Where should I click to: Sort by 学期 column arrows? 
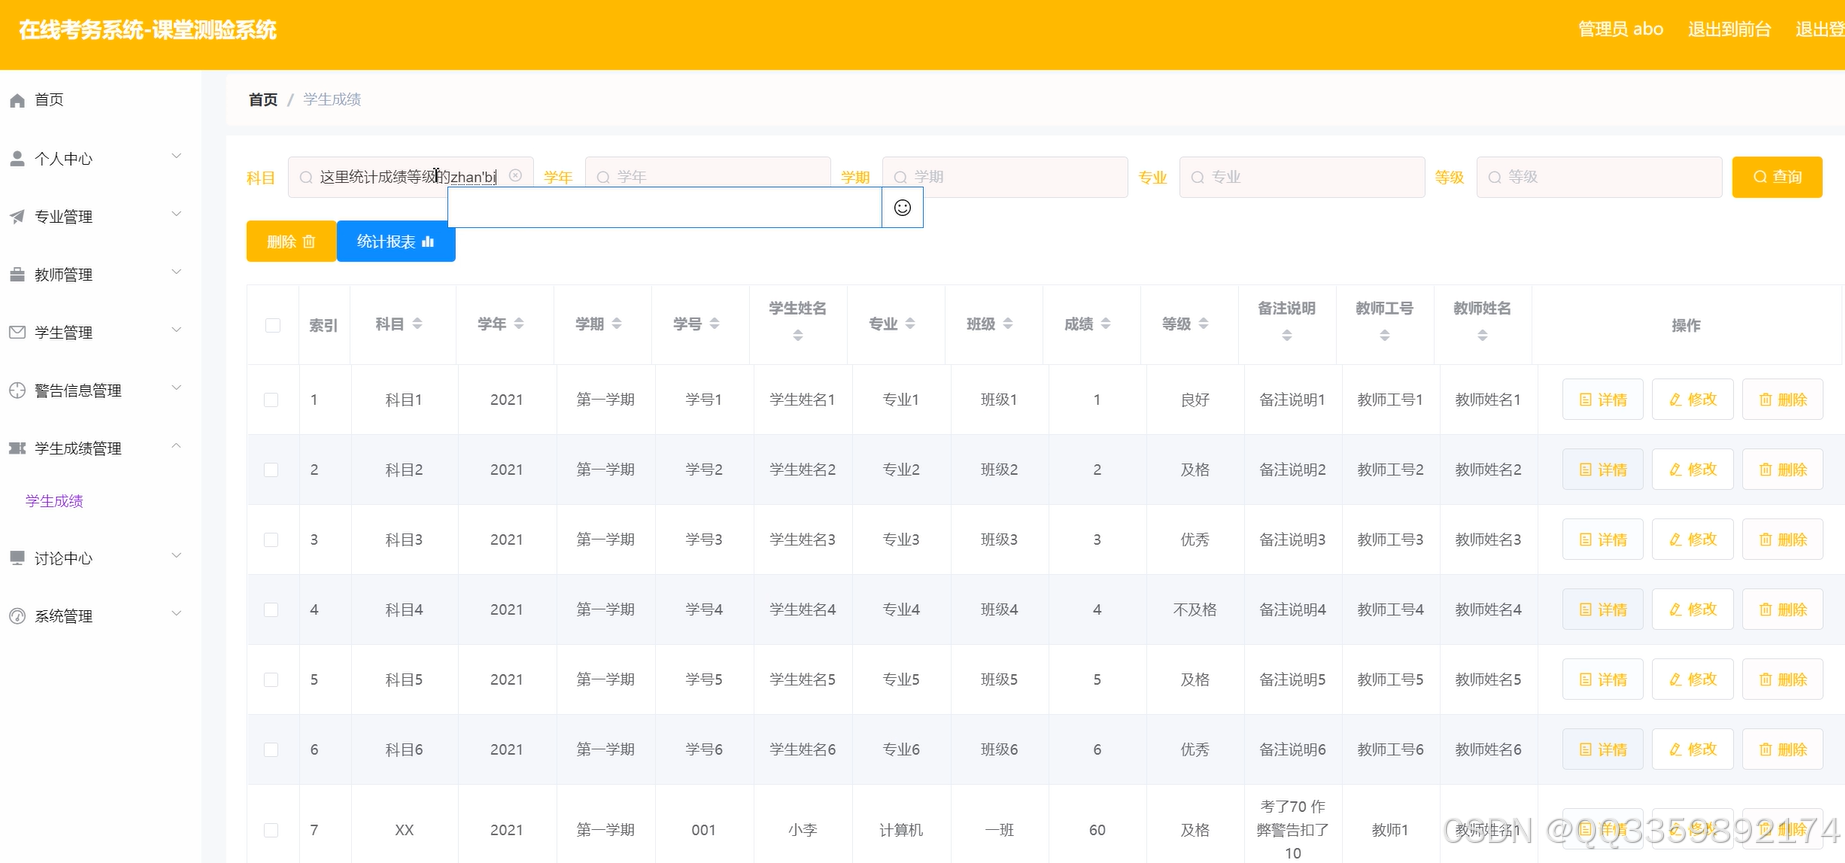click(x=617, y=324)
